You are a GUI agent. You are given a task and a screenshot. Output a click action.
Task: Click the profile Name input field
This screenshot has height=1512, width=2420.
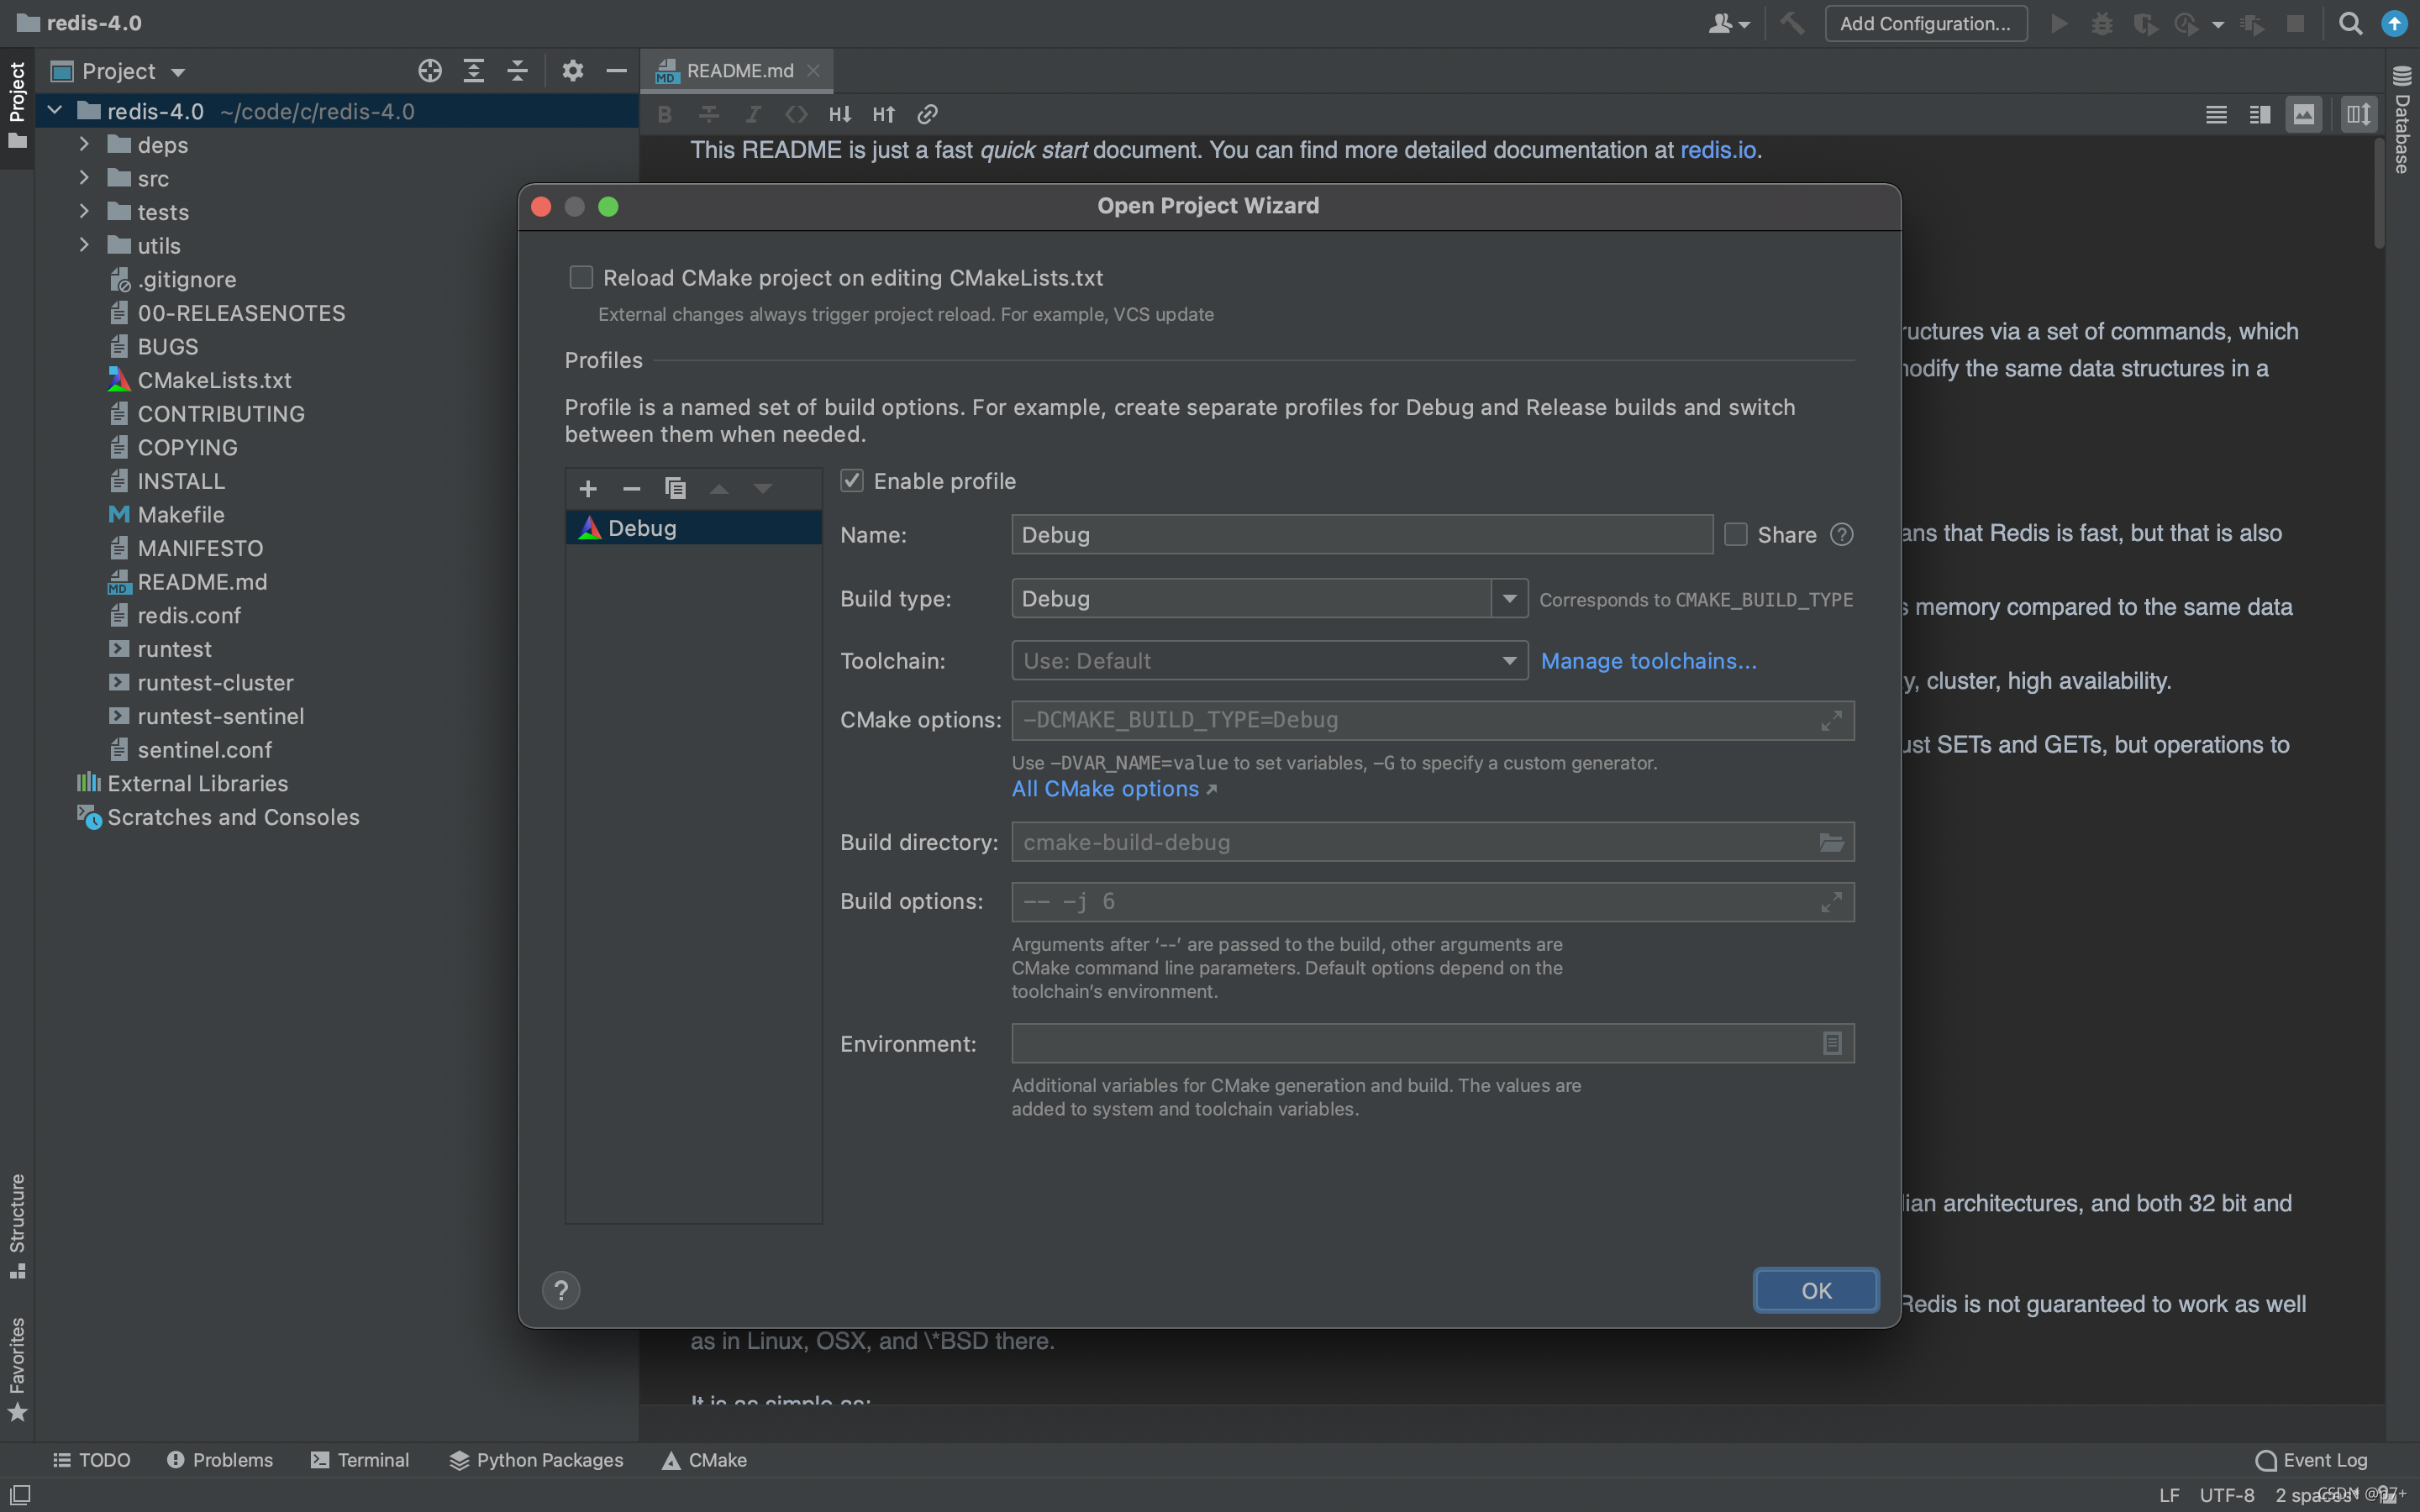point(1361,535)
